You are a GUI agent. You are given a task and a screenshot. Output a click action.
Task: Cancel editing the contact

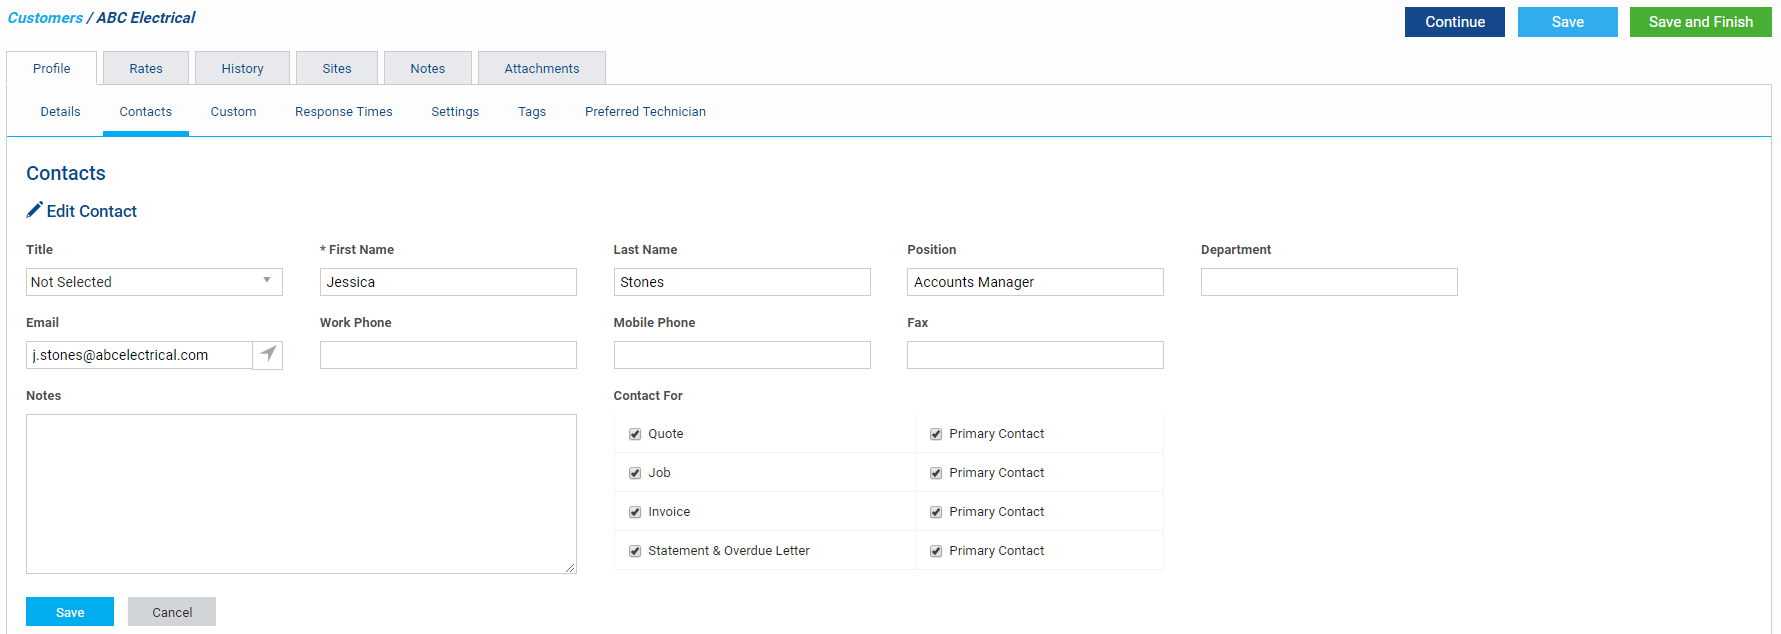tap(172, 612)
